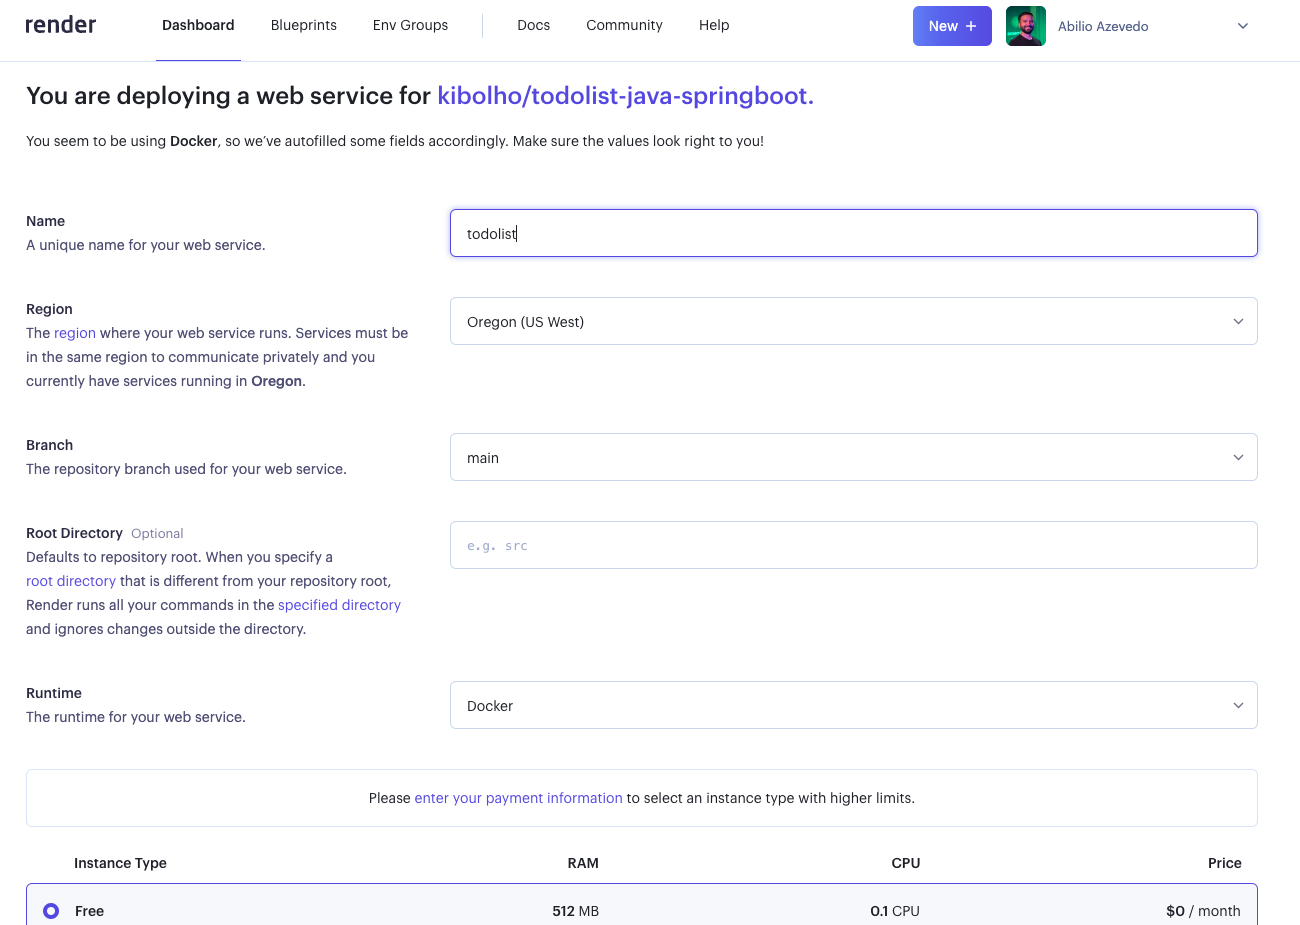
Task: Open the kibolho/todolist-java-springboot repository link
Action: pos(626,96)
